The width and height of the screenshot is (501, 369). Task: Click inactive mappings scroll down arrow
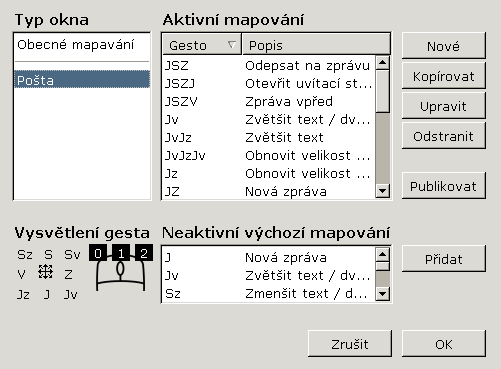point(382,294)
